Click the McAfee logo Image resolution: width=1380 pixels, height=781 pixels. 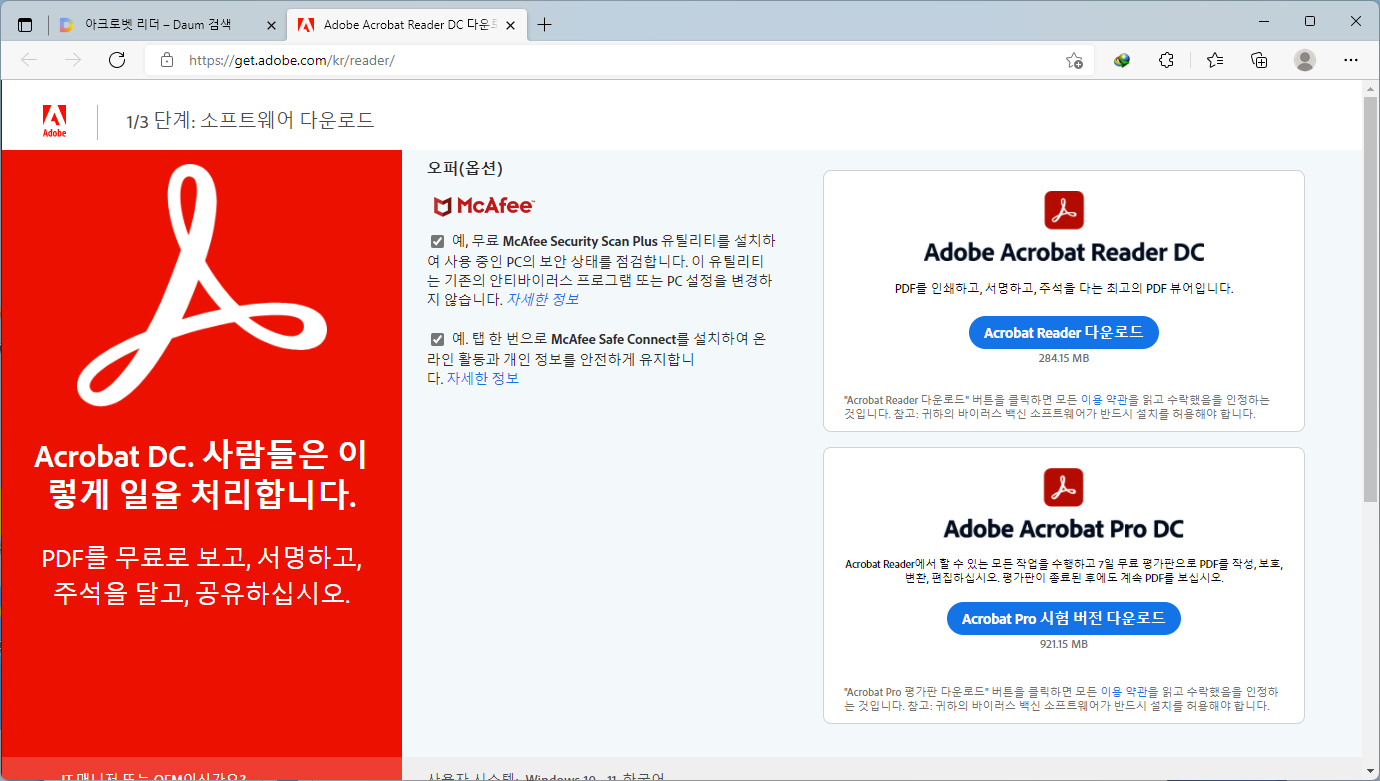pos(483,206)
